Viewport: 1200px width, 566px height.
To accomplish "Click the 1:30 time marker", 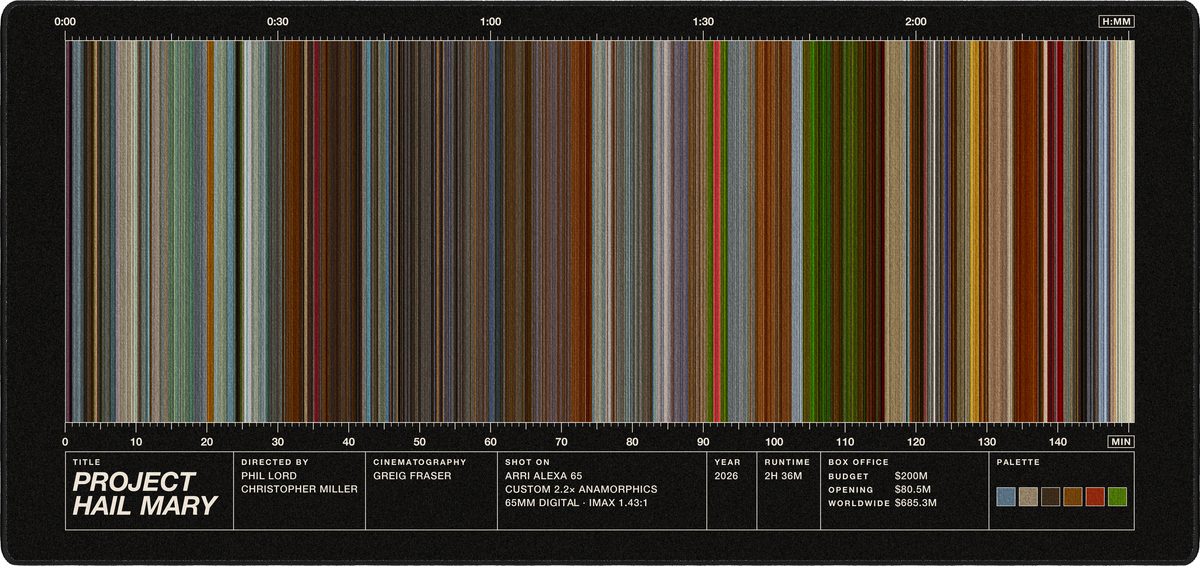I will (703, 21).
